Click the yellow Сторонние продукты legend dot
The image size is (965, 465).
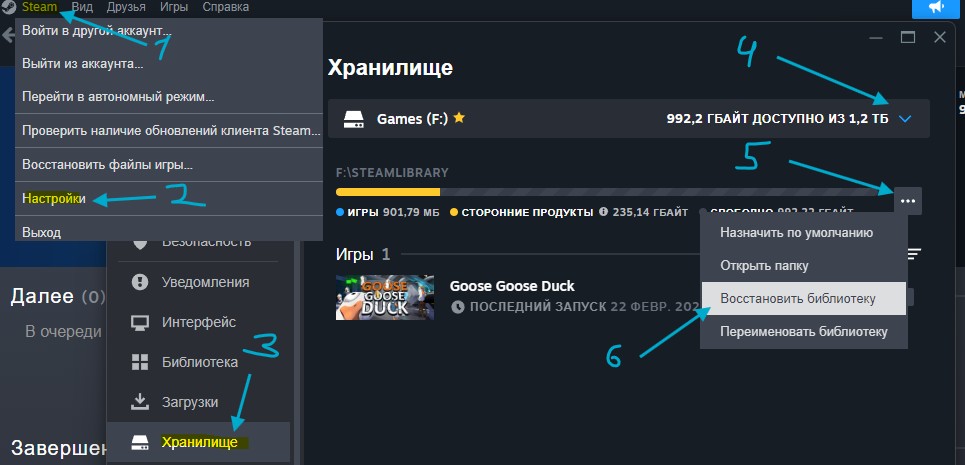pyautogui.click(x=454, y=212)
